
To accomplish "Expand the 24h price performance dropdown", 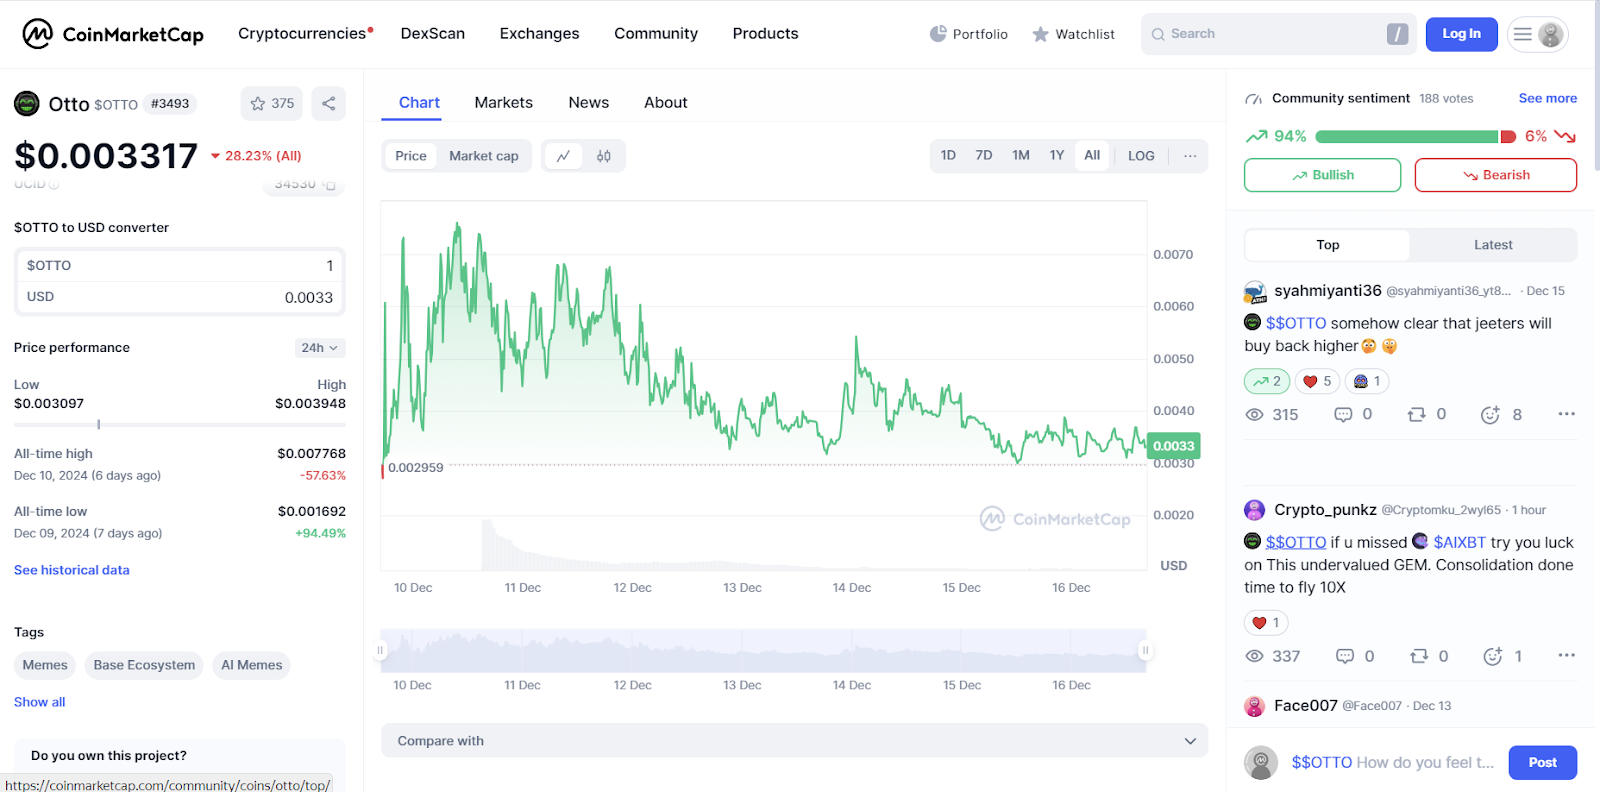I will coord(320,348).
